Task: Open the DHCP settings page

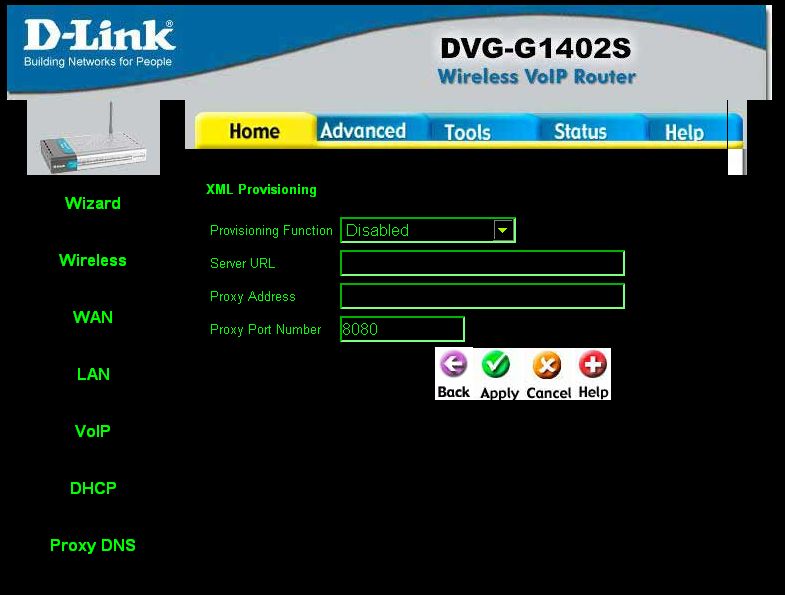Action: (x=93, y=488)
